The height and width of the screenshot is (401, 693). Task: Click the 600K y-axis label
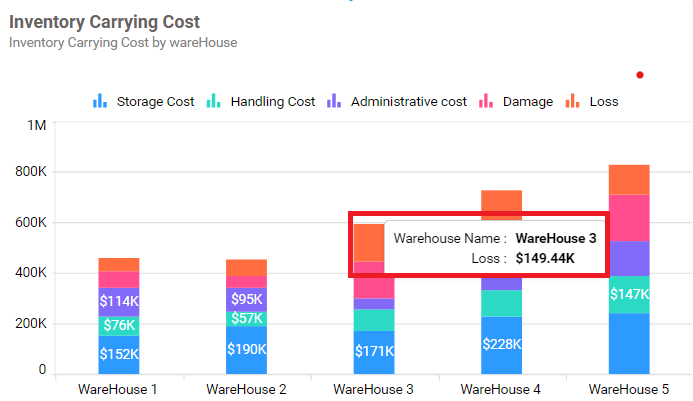click(30, 222)
